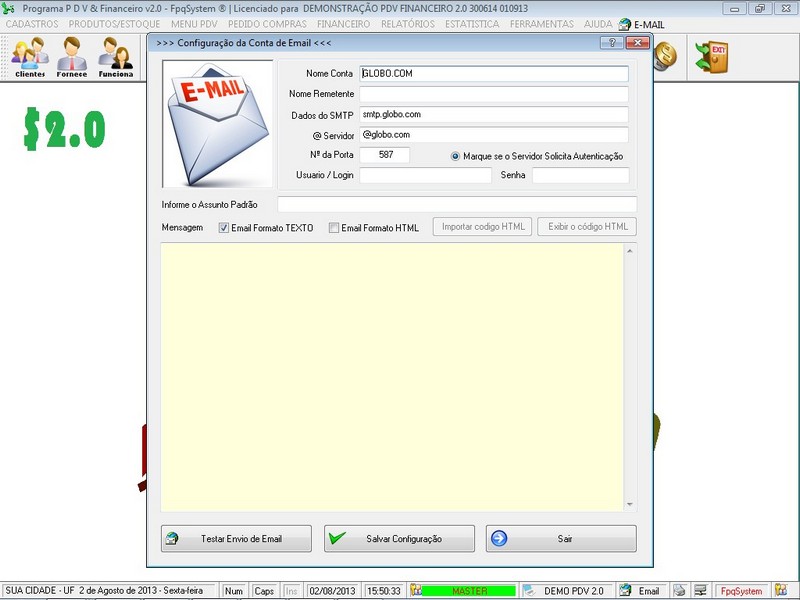This screenshot has height=600, width=800.
Task: Minimize the main application window
Action: coord(735,9)
